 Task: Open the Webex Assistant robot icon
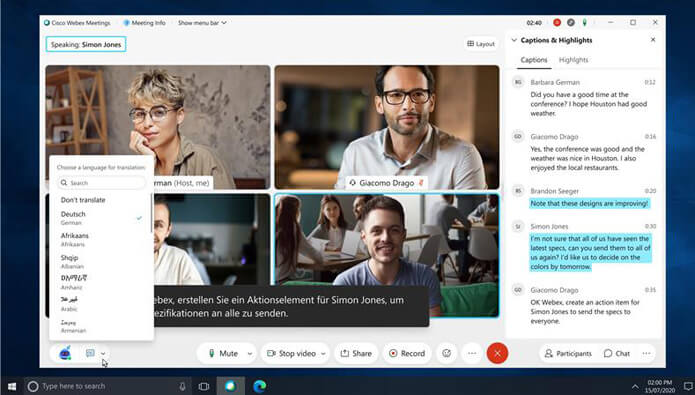click(x=65, y=353)
